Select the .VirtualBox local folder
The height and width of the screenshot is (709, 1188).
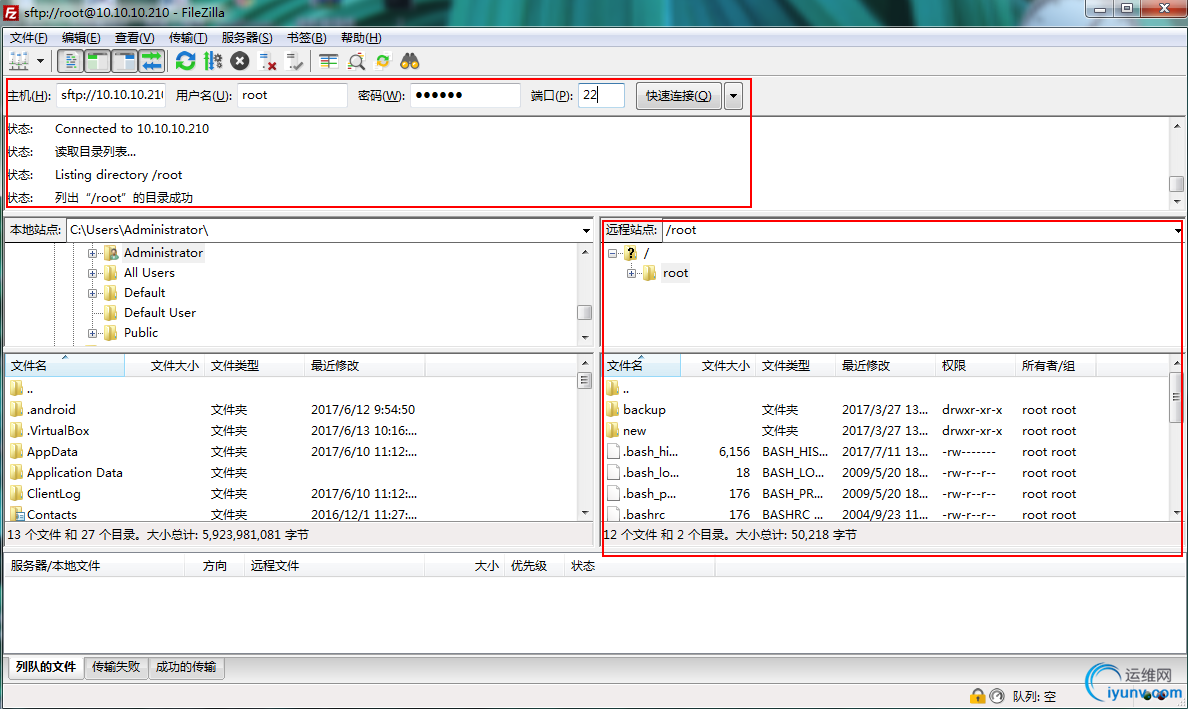[x=58, y=431]
